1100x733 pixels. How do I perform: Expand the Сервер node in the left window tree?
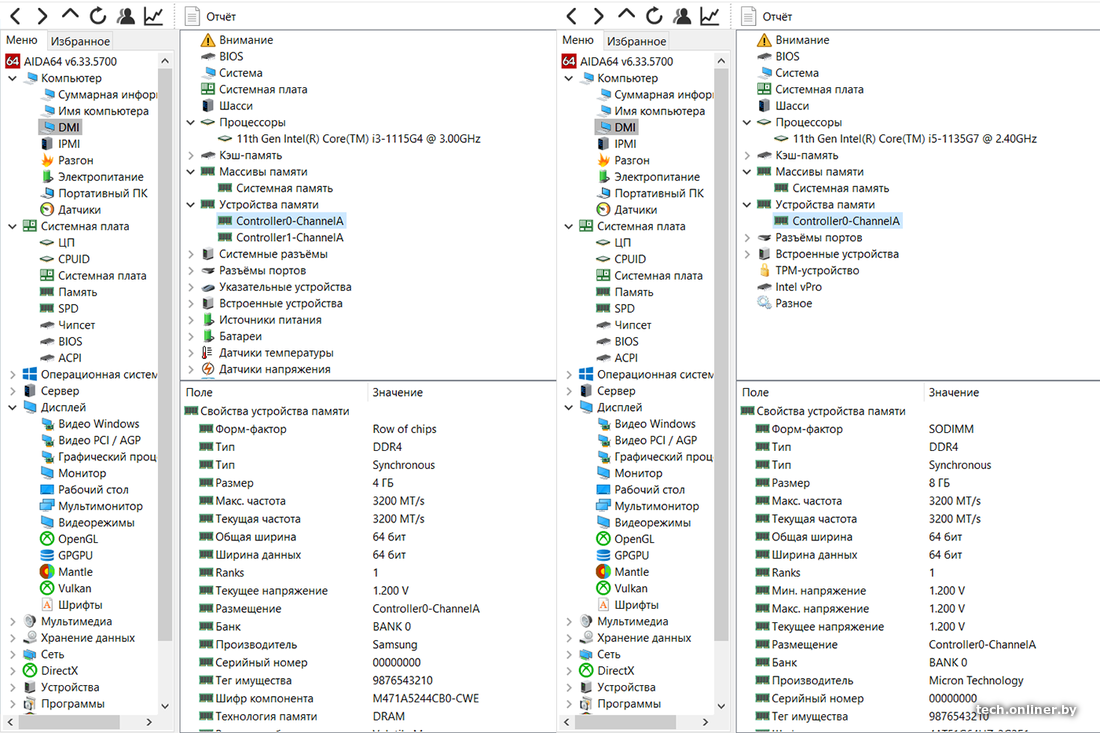12,391
